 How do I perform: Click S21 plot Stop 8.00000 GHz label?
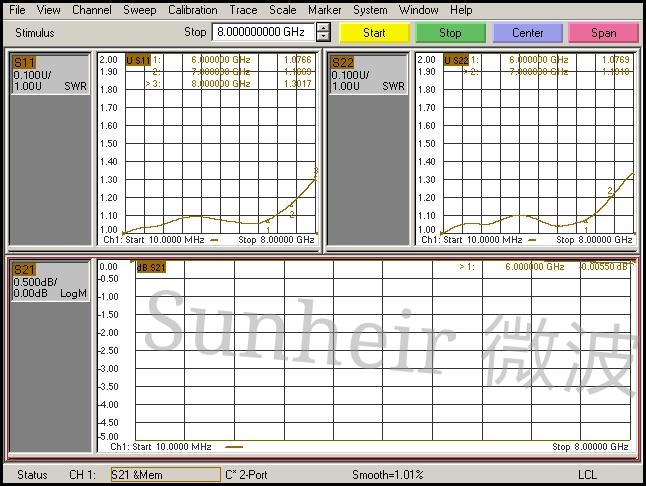(x=590, y=446)
